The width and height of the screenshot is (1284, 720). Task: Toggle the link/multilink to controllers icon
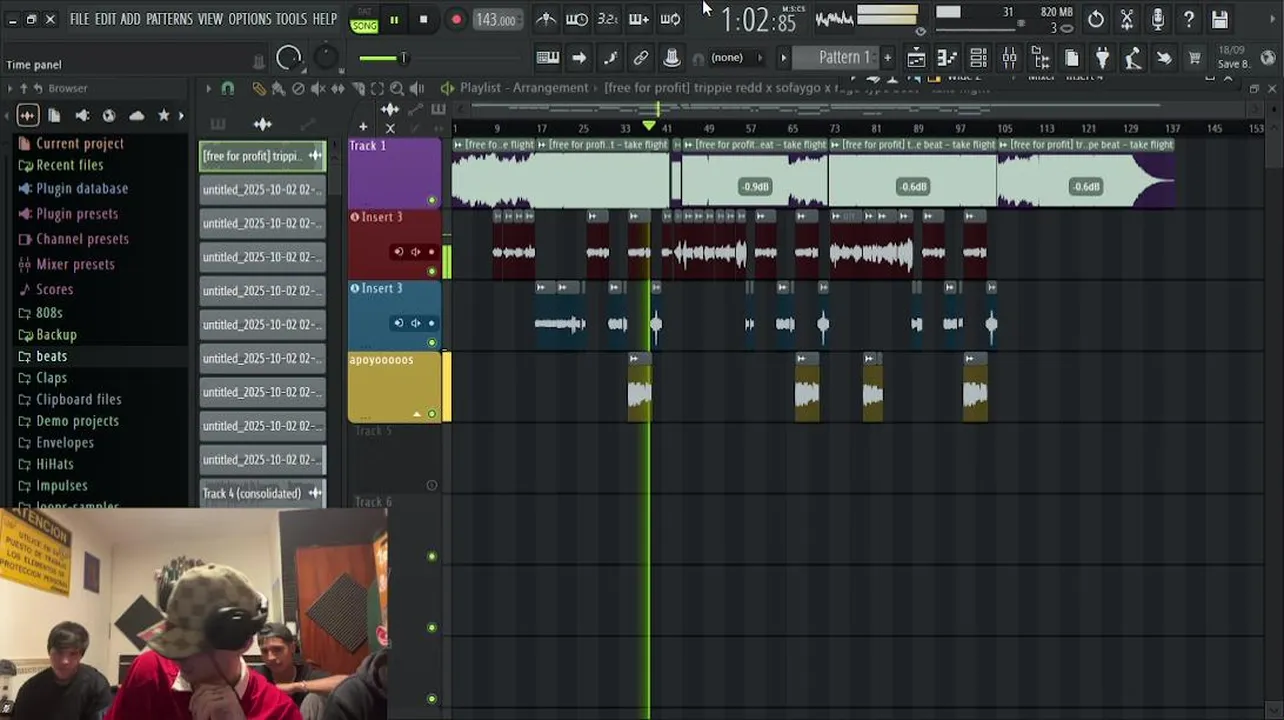pyautogui.click(x=641, y=58)
